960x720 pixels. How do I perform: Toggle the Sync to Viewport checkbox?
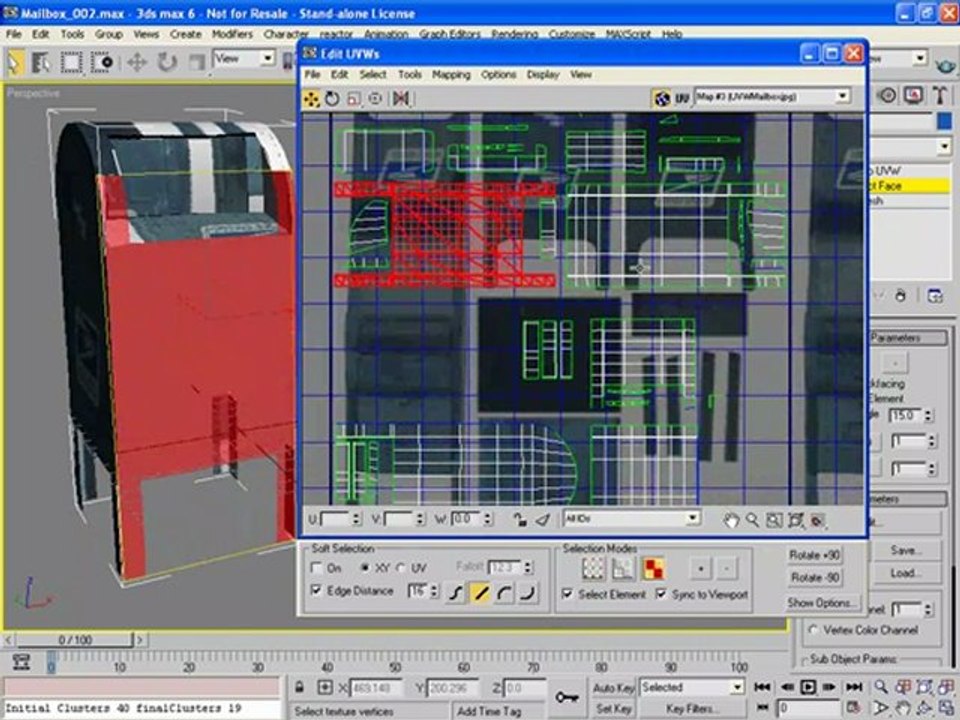click(661, 594)
